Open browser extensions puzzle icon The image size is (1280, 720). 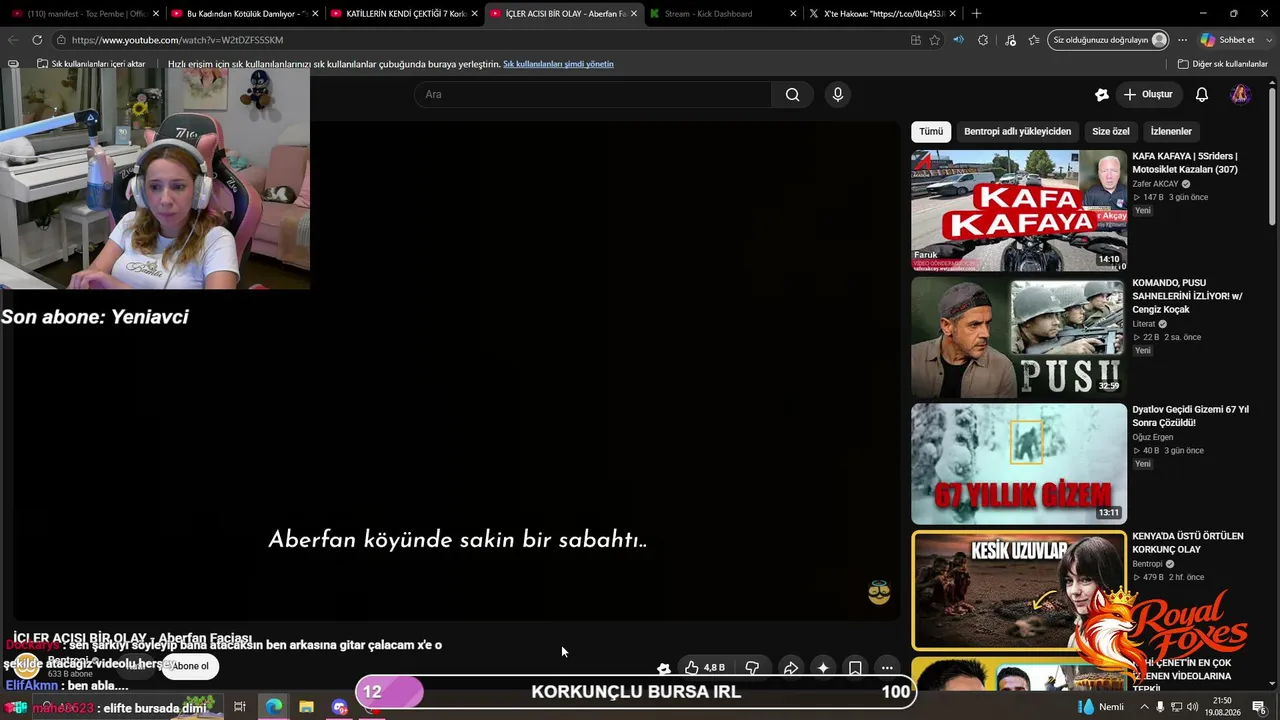983,40
